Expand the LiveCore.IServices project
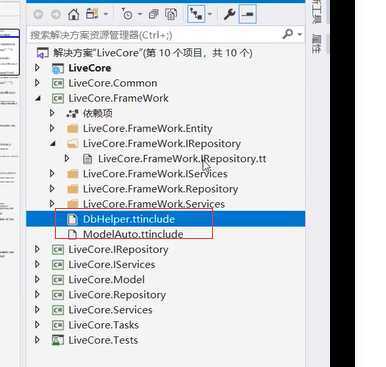Image resolution: width=386 pixels, height=367 pixels. click(37, 264)
